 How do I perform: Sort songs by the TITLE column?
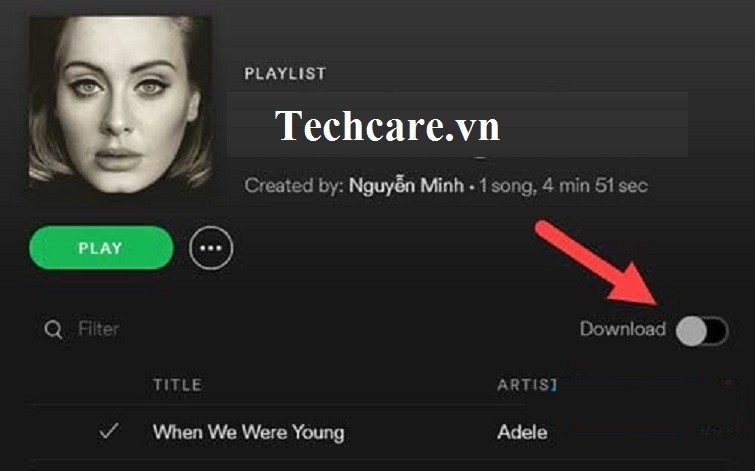coord(177,385)
